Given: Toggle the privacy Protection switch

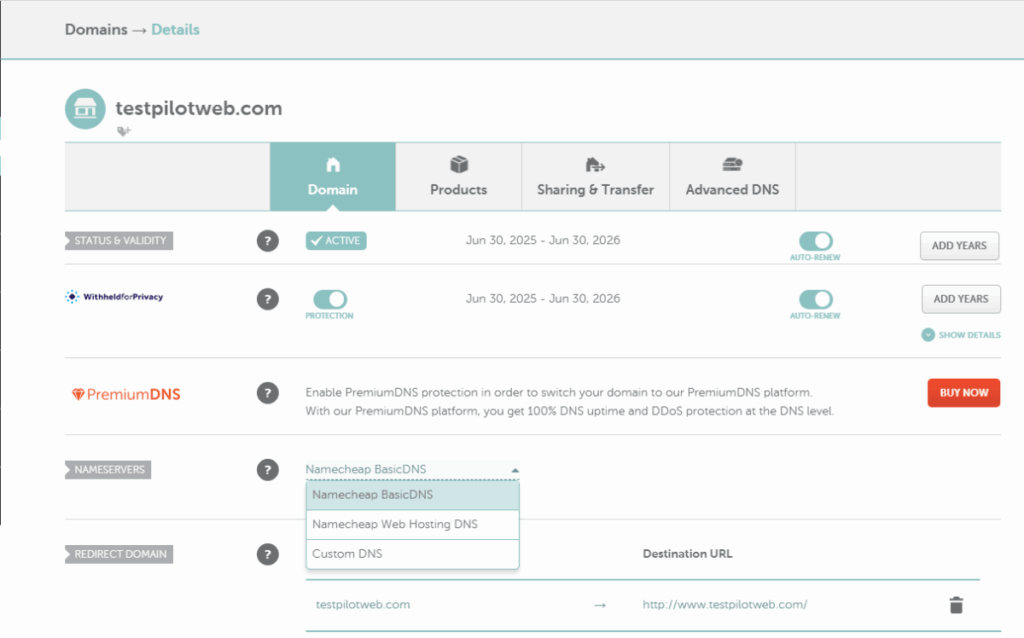Looking at the screenshot, I should (330, 299).
